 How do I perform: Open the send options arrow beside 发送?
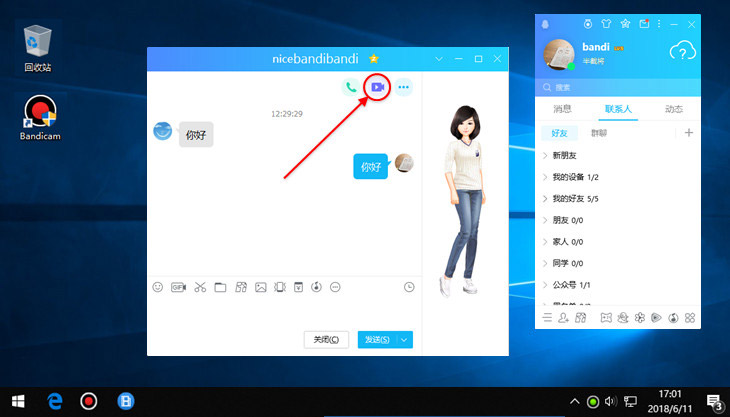[x=404, y=340]
